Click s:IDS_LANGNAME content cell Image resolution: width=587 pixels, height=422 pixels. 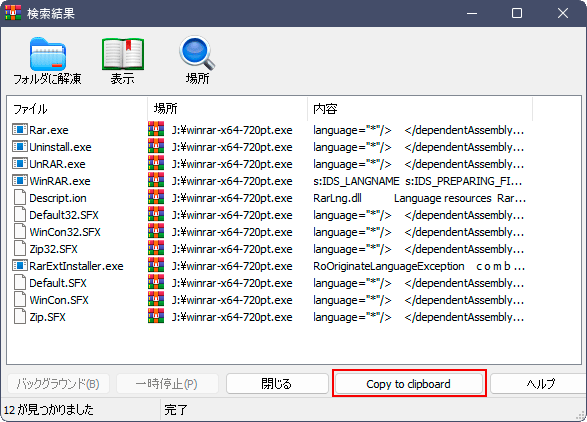(418, 181)
